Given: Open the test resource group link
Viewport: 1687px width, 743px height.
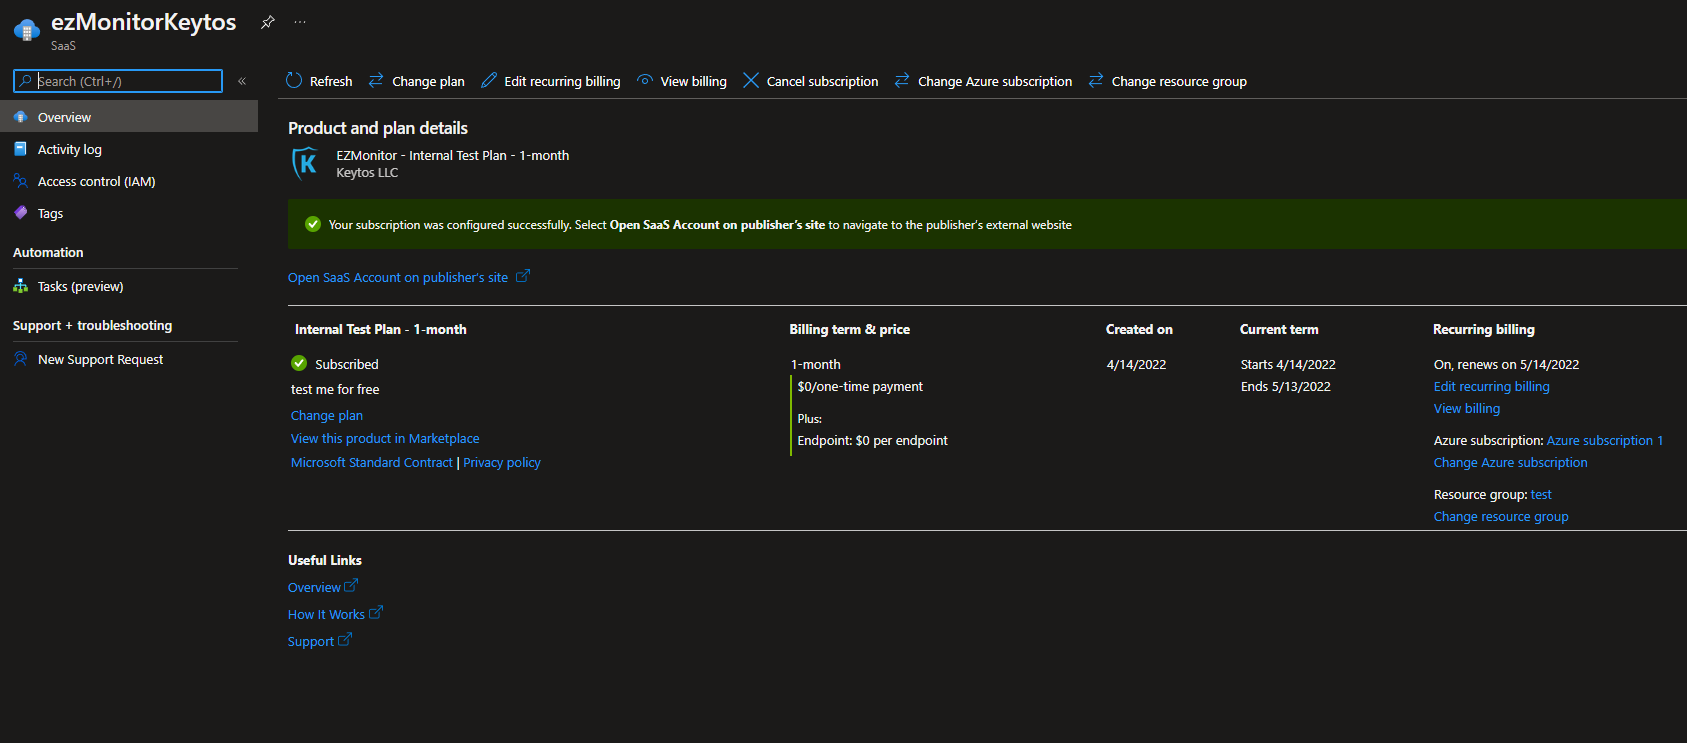Looking at the screenshot, I should [1541, 494].
